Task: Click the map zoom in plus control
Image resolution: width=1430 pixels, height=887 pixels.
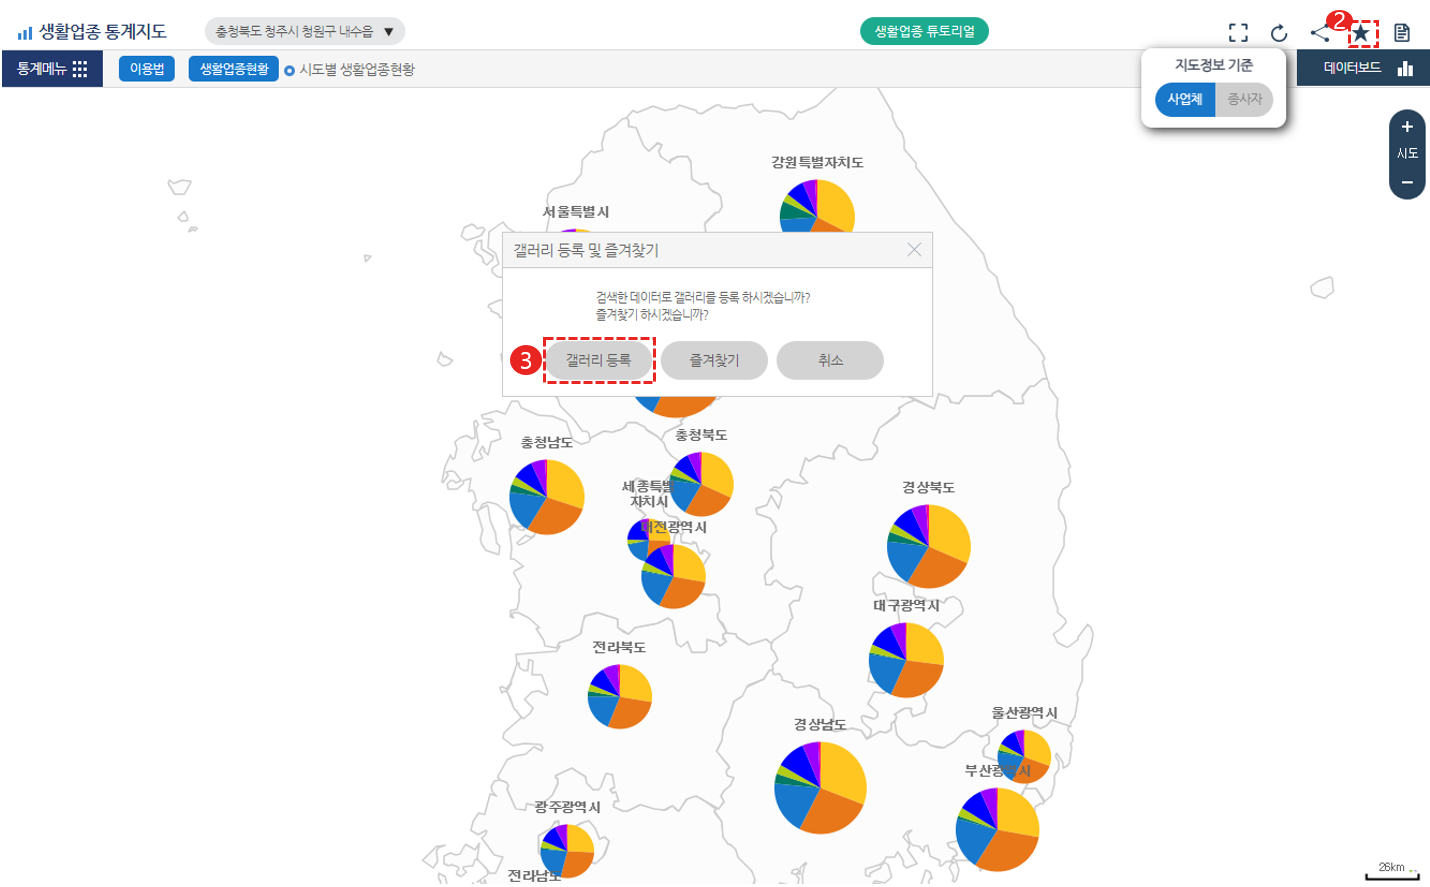Action: coord(1406,127)
